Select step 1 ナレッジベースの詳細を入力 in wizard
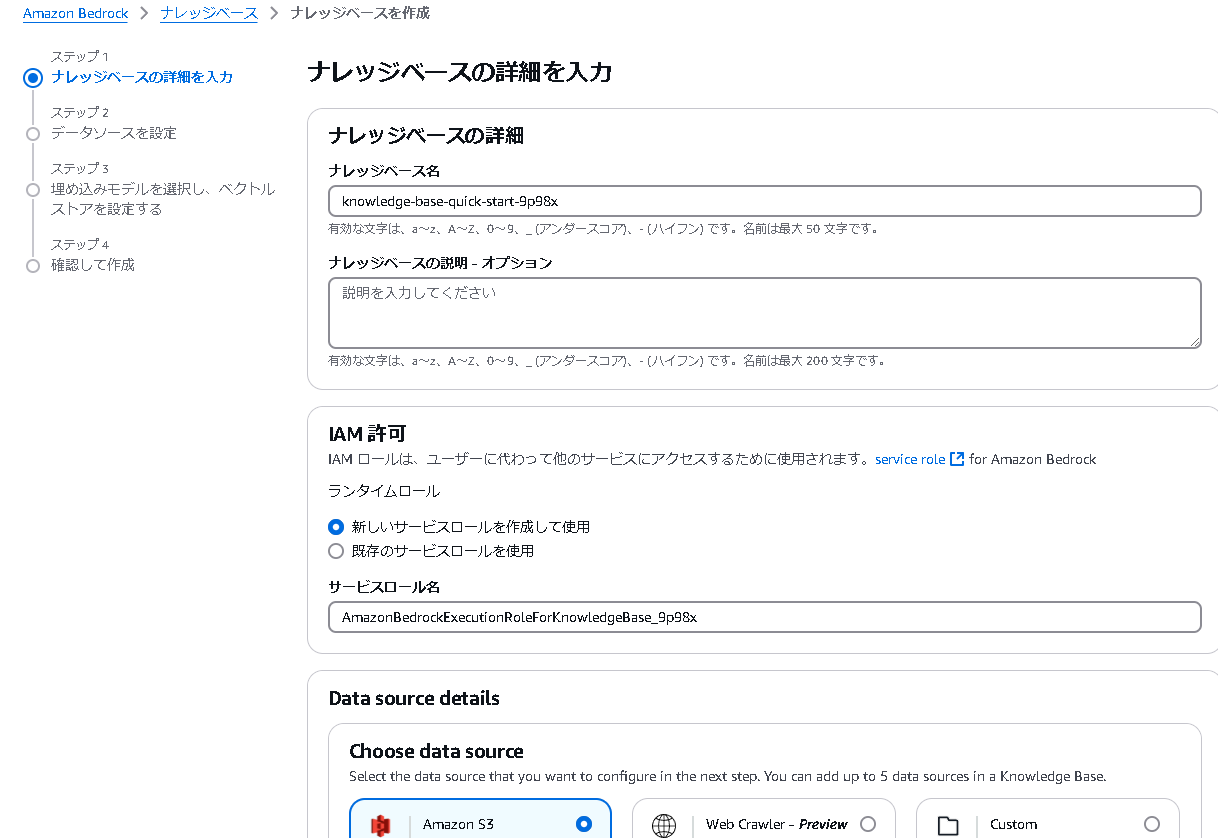1218x838 pixels. [142, 77]
